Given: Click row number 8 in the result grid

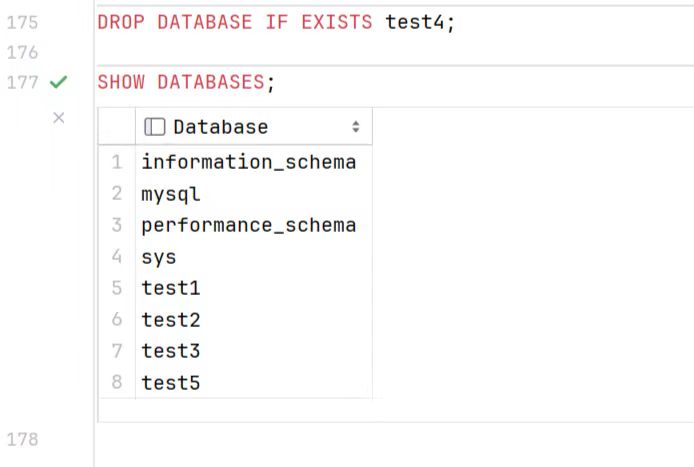Looking at the screenshot, I should [116, 382].
